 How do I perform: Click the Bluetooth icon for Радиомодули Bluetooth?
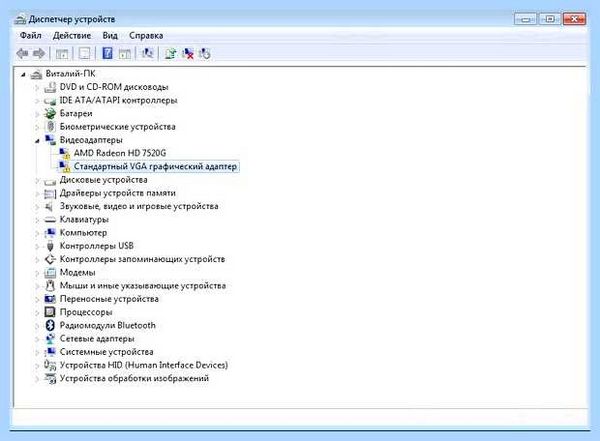50,325
